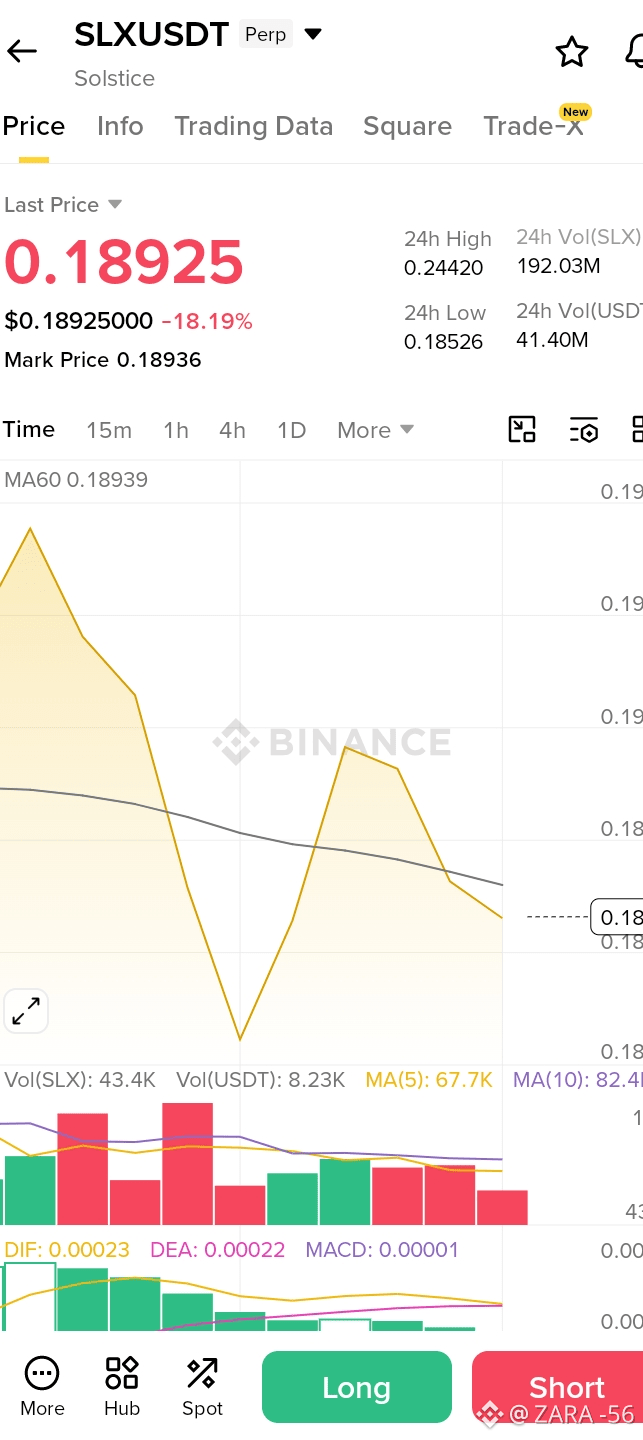Switch to Spot trading icon
This screenshot has width=643, height=1440.
pyautogui.click(x=202, y=1386)
